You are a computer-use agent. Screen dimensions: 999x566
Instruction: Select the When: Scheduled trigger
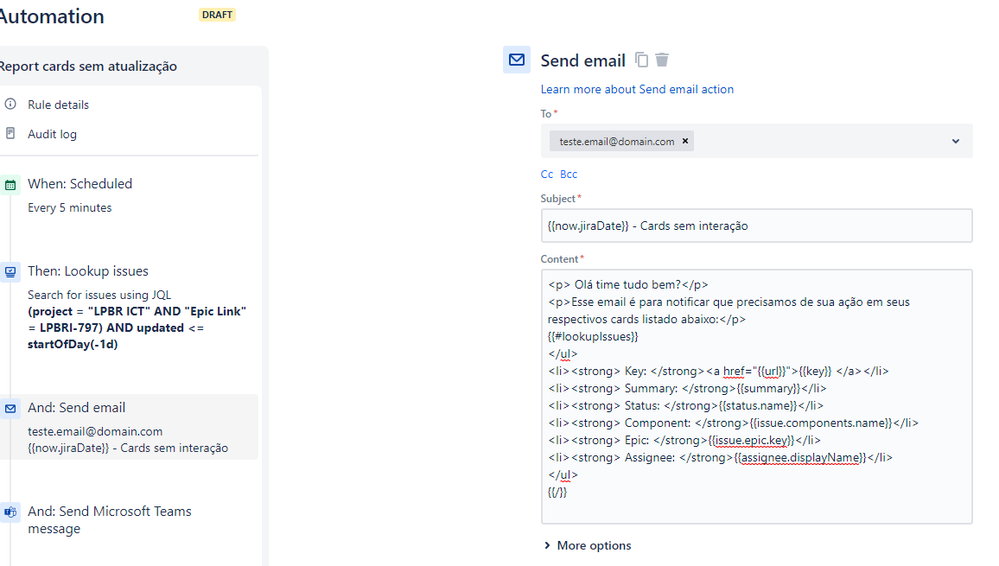pyautogui.click(x=80, y=184)
